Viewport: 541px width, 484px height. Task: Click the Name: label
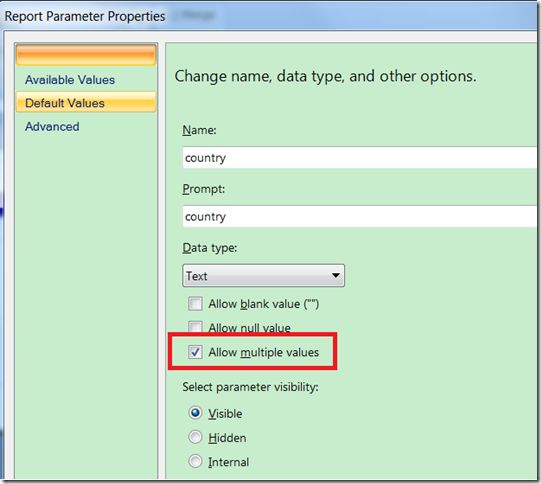coord(199,130)
